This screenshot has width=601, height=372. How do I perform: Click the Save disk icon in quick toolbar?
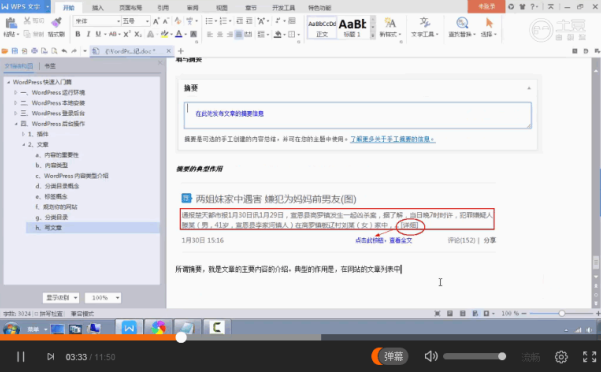click(15, 51)
